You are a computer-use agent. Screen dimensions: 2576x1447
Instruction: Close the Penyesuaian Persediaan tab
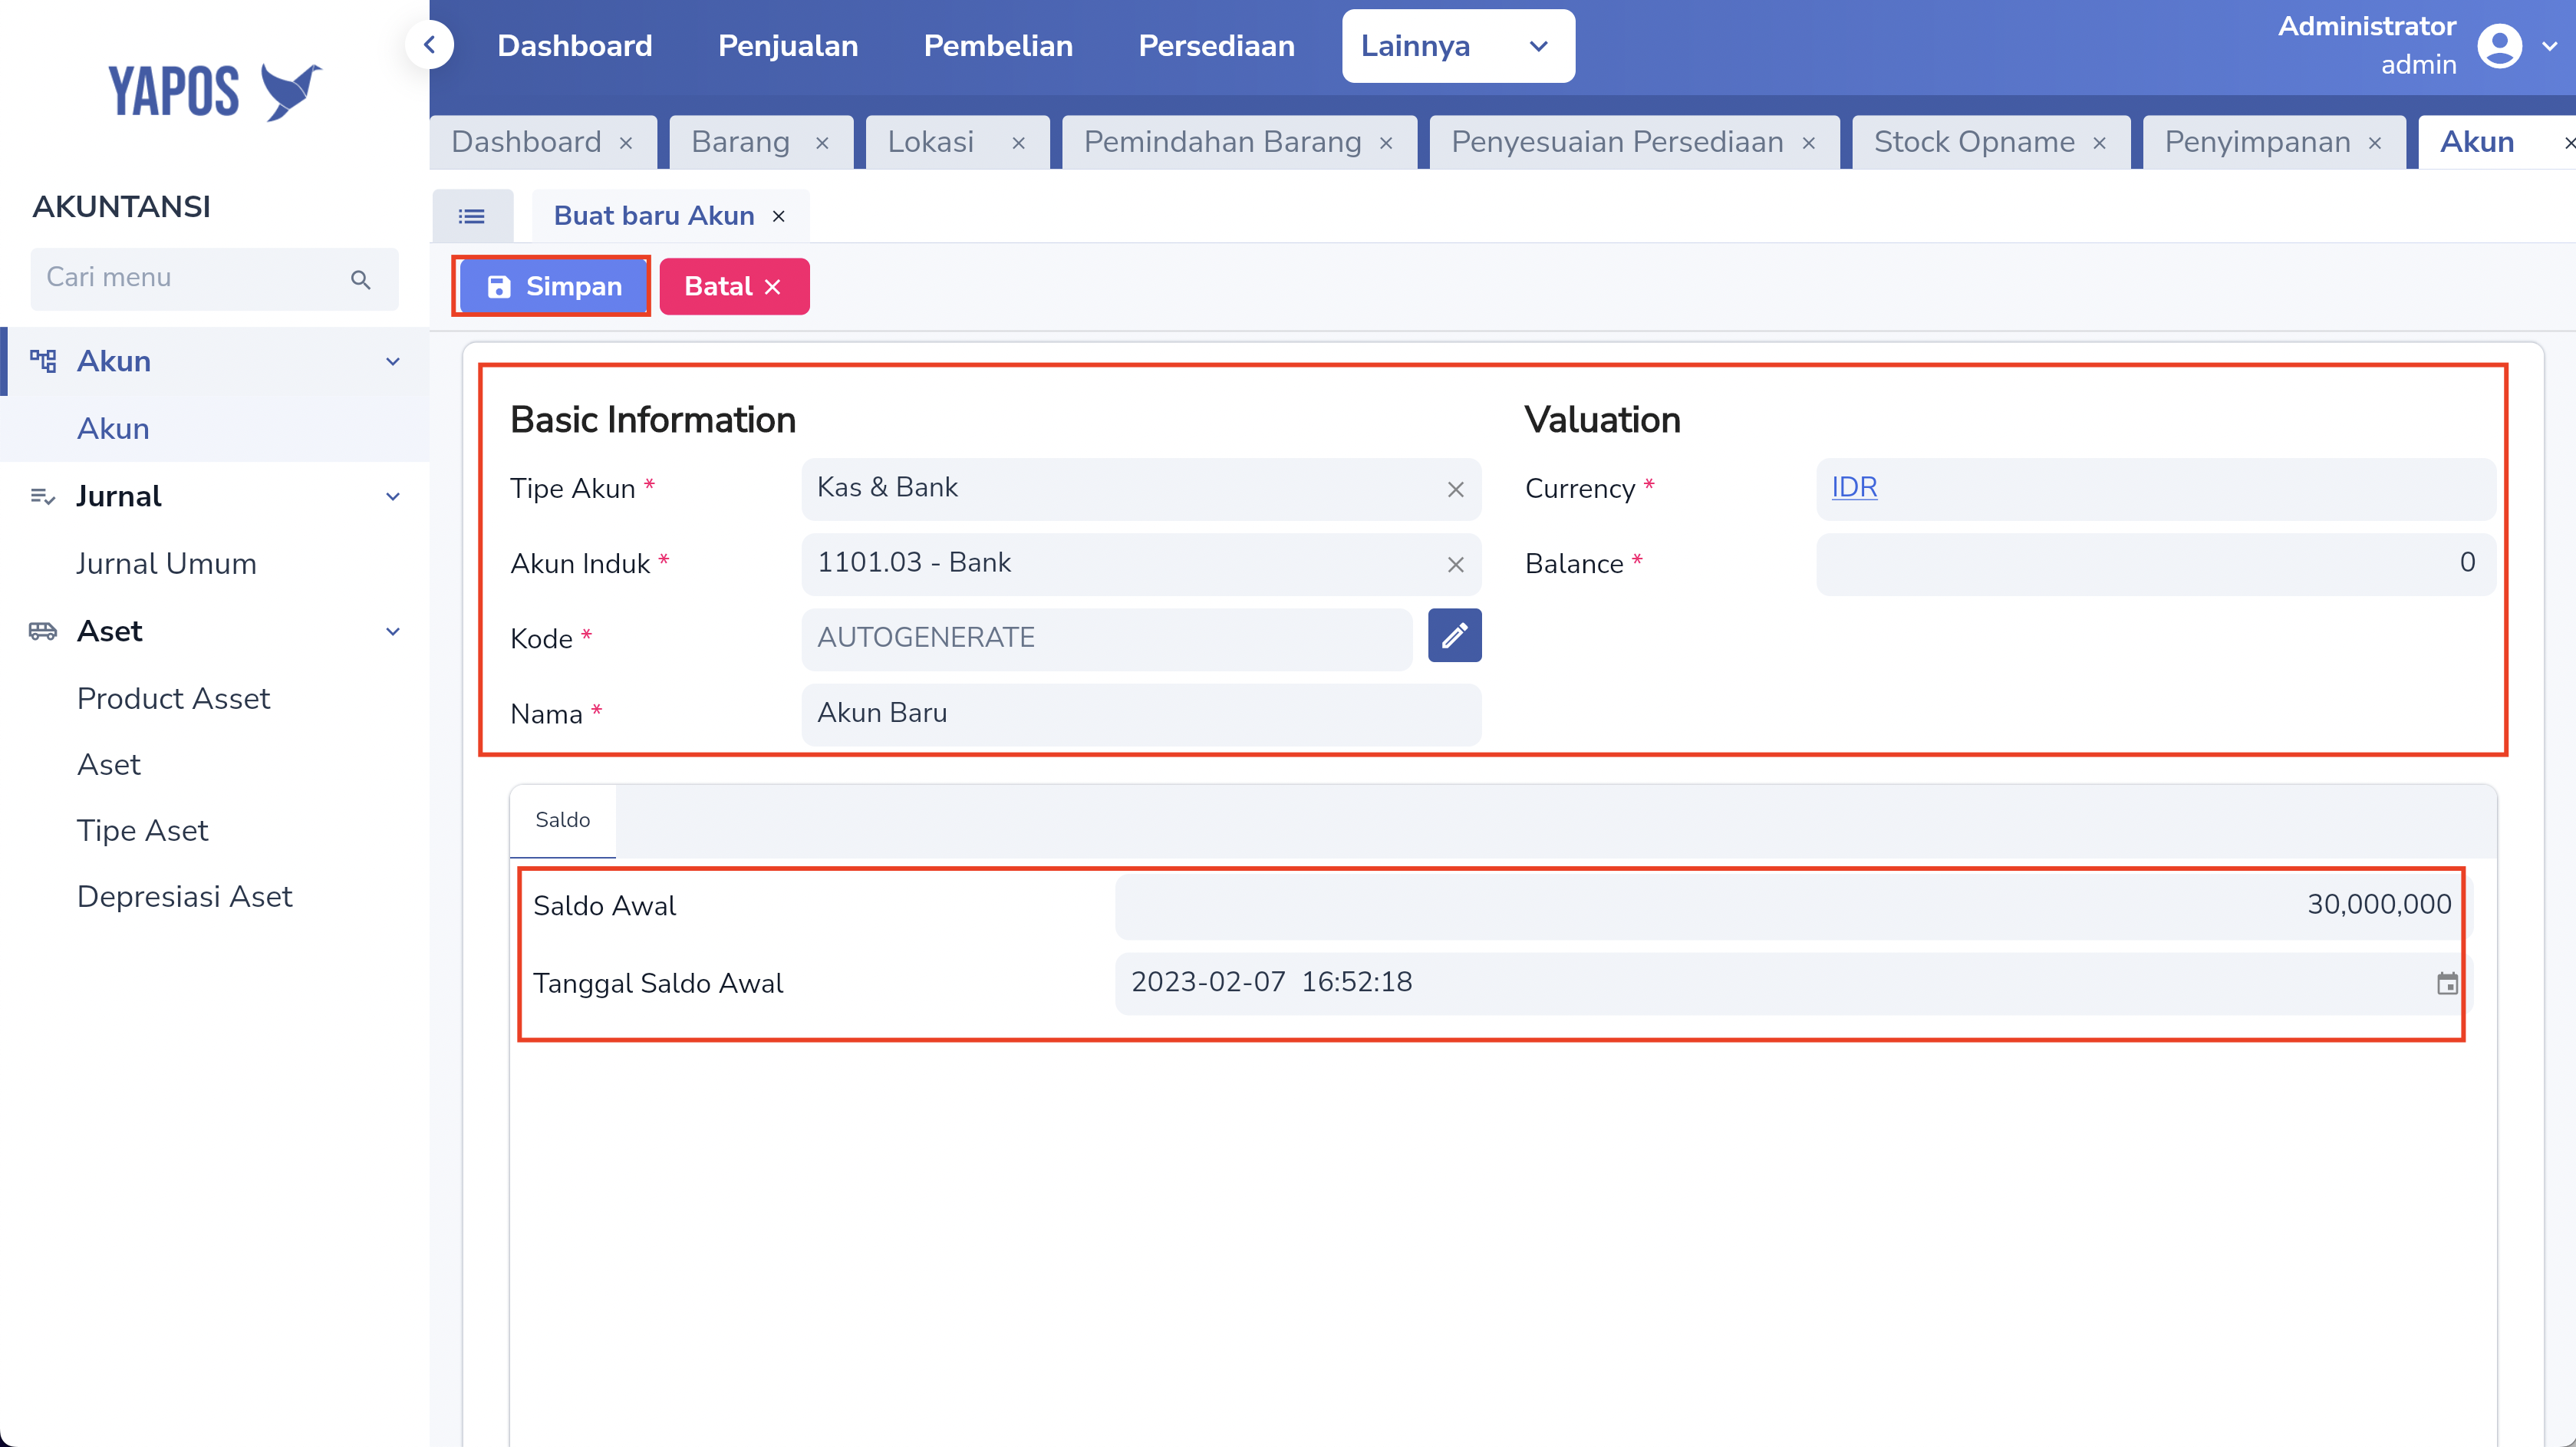tap(1808, 143)
